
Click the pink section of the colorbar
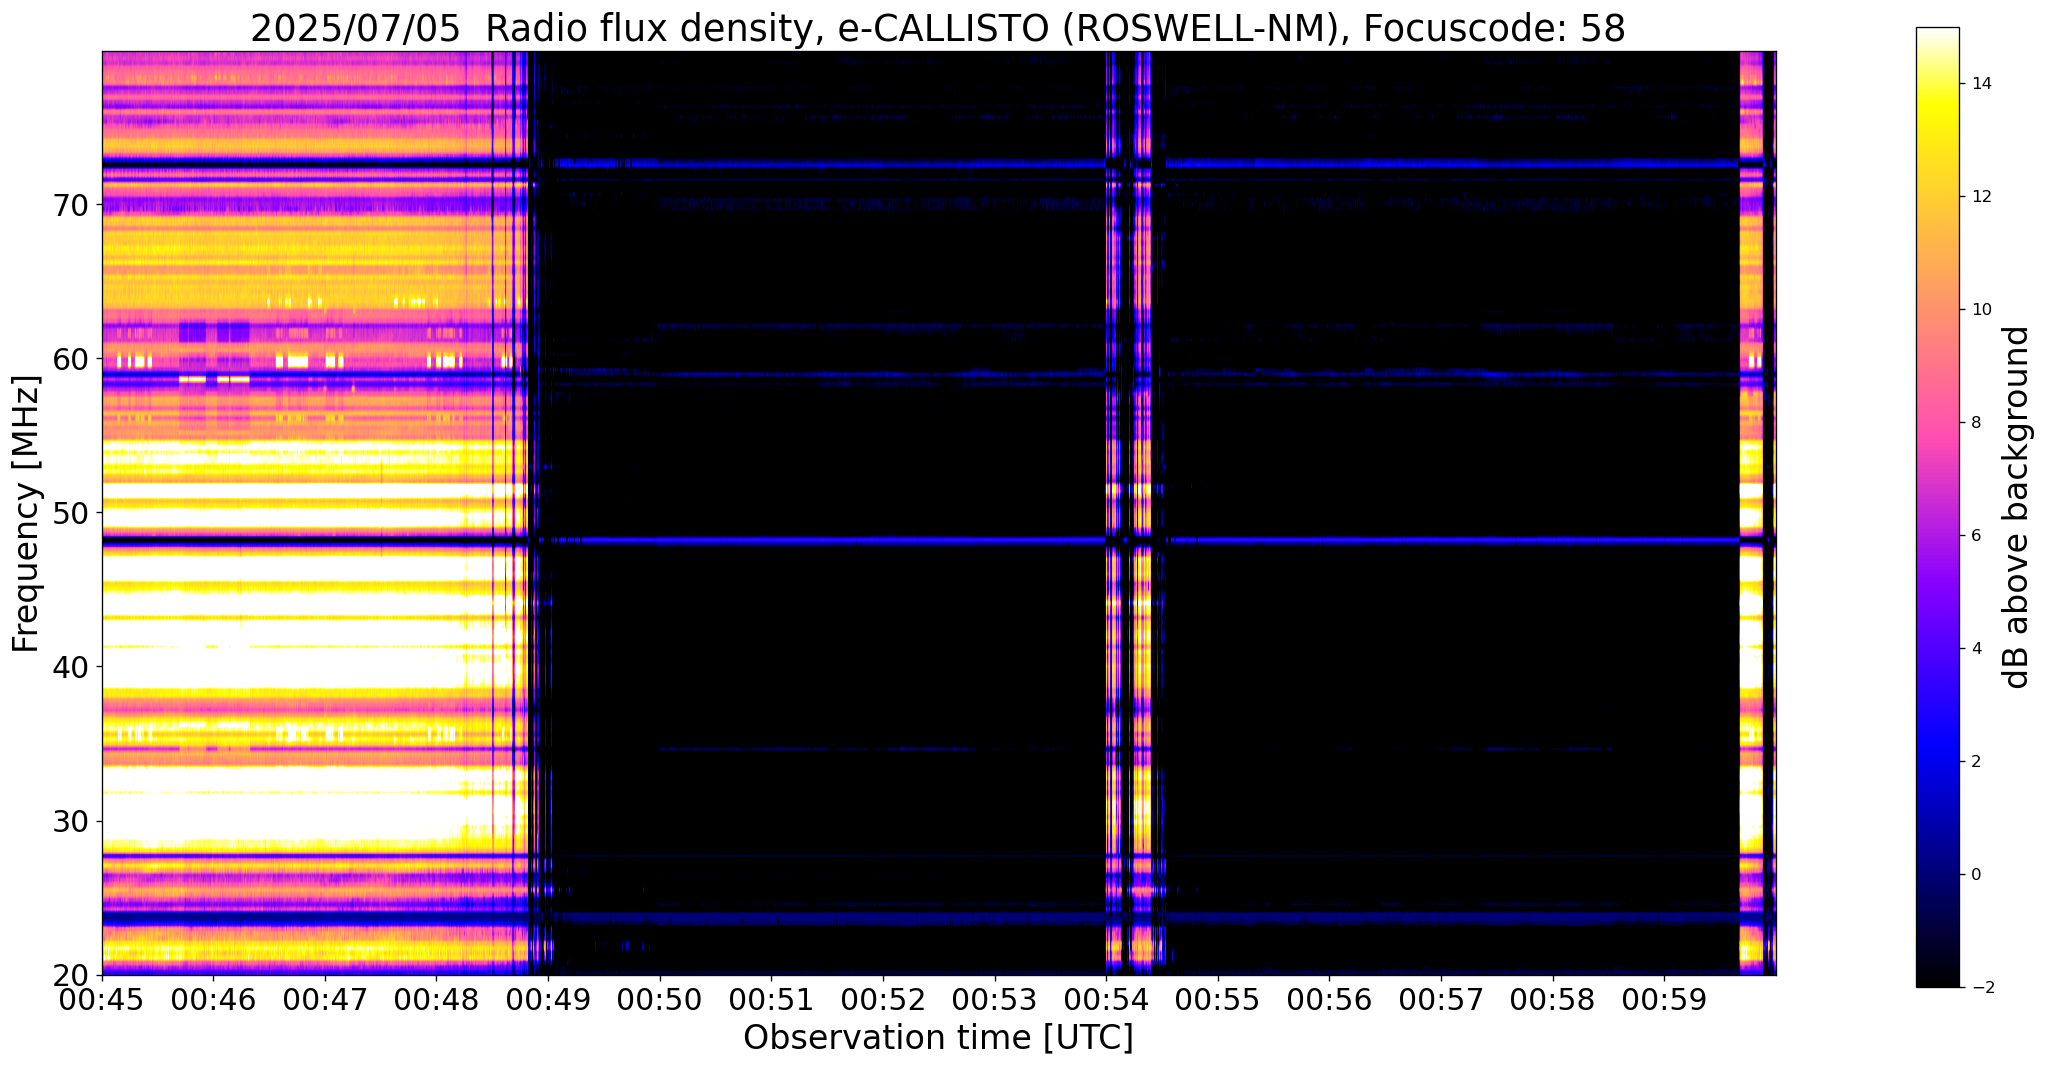click(x=1937, y=430)
